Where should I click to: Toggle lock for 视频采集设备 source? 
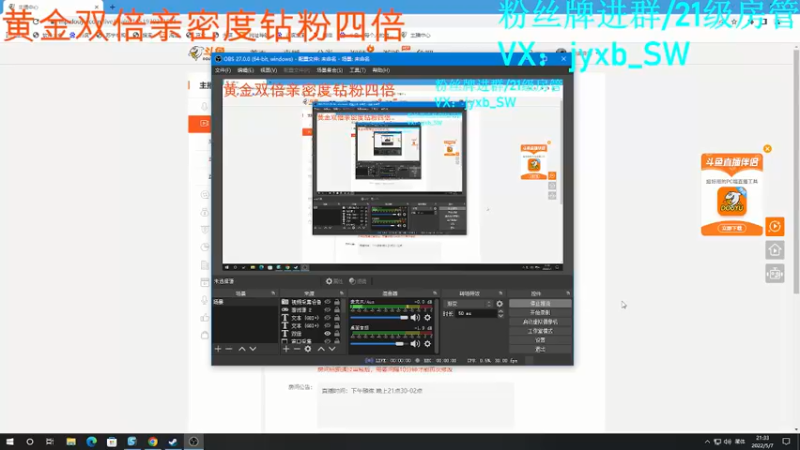pos(337,302)
